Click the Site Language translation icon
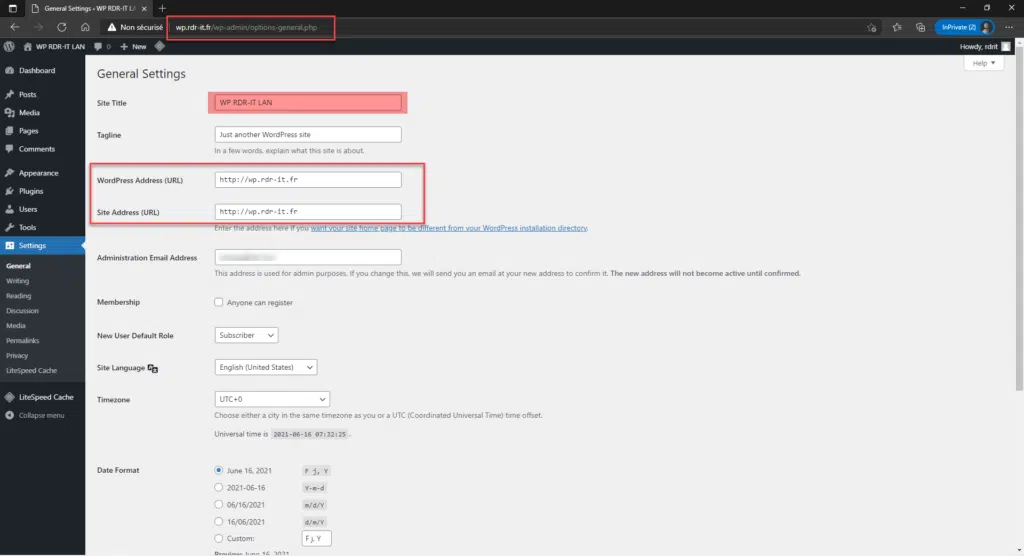Image resolution: width=1024 pixels, height=556 pixels. pos(153,368)
